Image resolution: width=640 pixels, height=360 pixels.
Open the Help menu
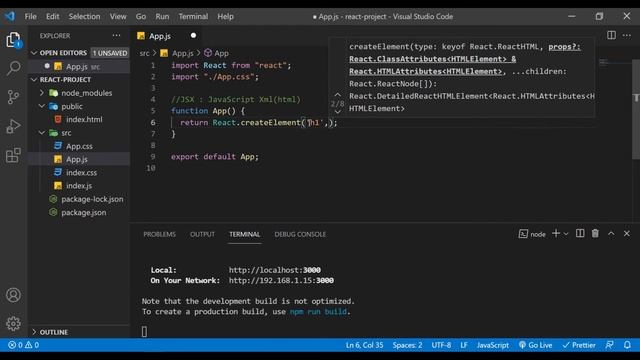(225, 16)
